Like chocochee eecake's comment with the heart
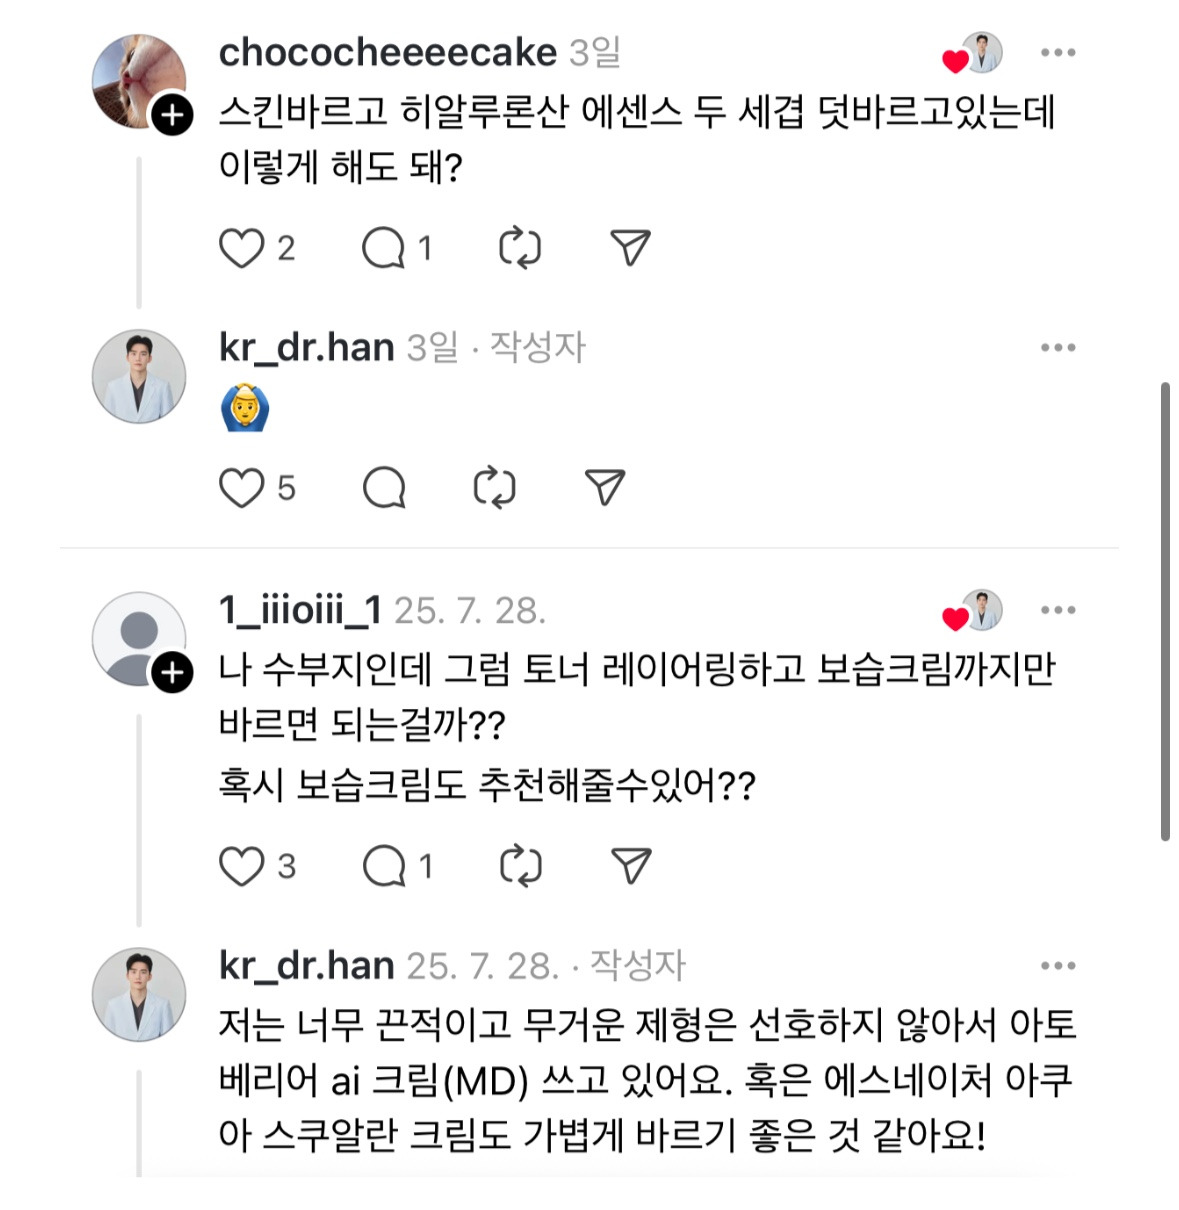The image size is (1179, 1210). coord(241,248)
